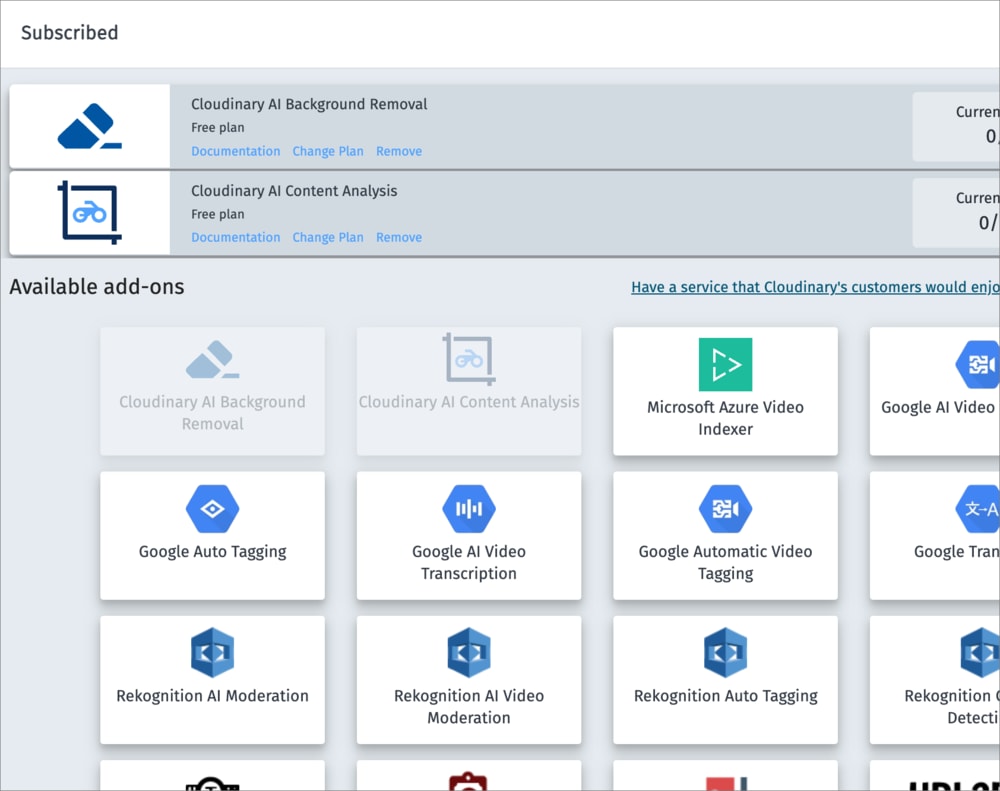
Task: Click the greyed Content Analysis icon in add-ons
Action: point(469,359)
